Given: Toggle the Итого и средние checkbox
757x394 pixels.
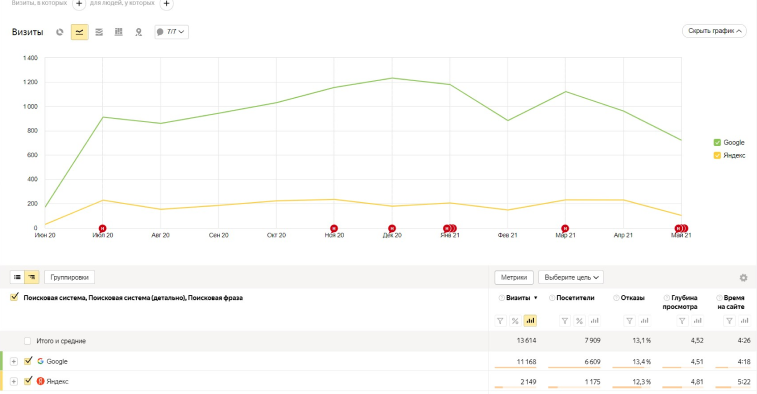Looking at the screenshot, I should pos(28,341).
